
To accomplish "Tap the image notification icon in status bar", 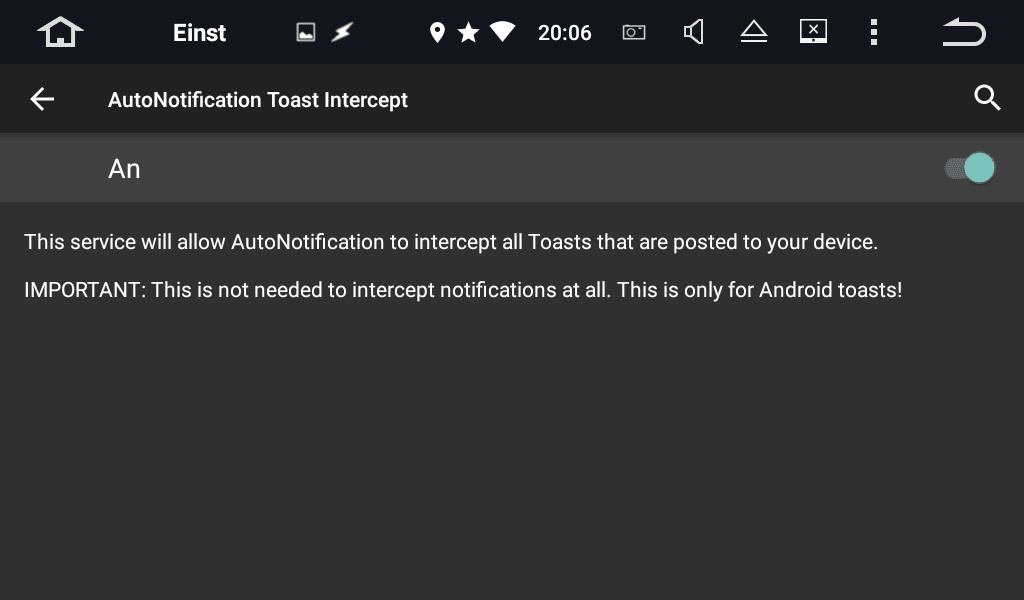I will 306,32.
